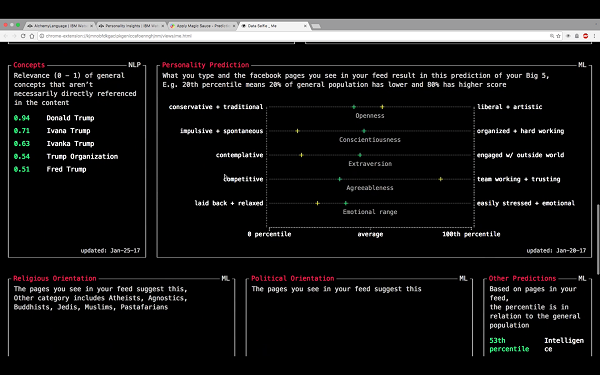
Task: Click the page vertical scrollbar thumb
Action: (598, 239)
